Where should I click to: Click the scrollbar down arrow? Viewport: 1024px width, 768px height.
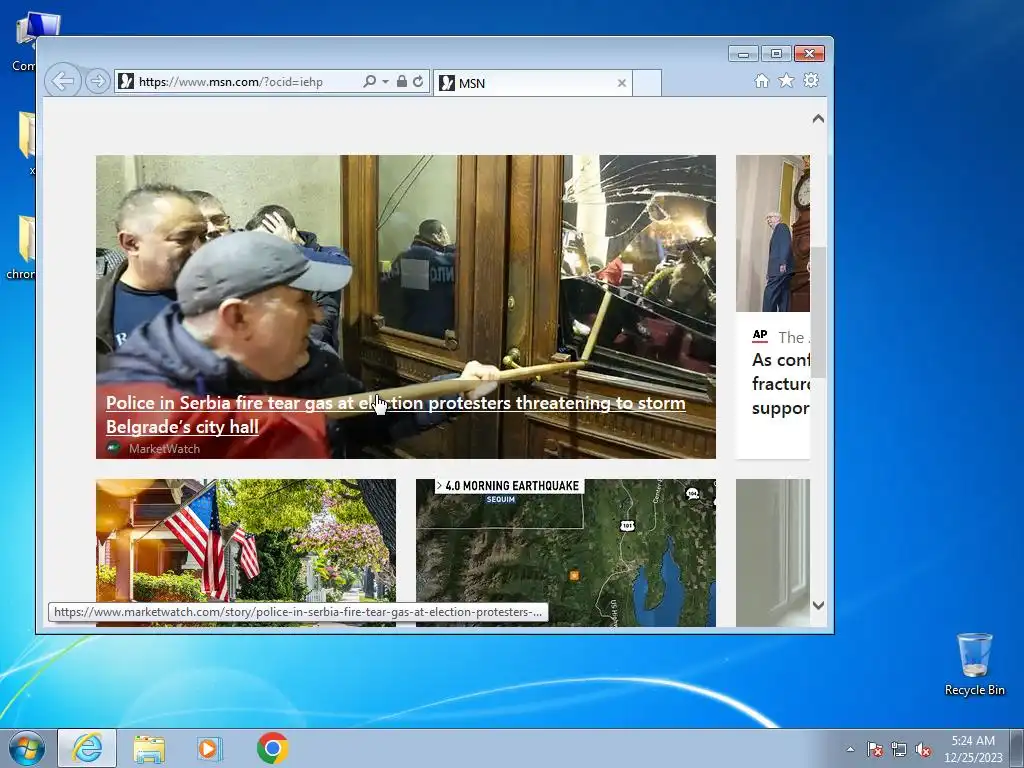click(x=818, y=605)
